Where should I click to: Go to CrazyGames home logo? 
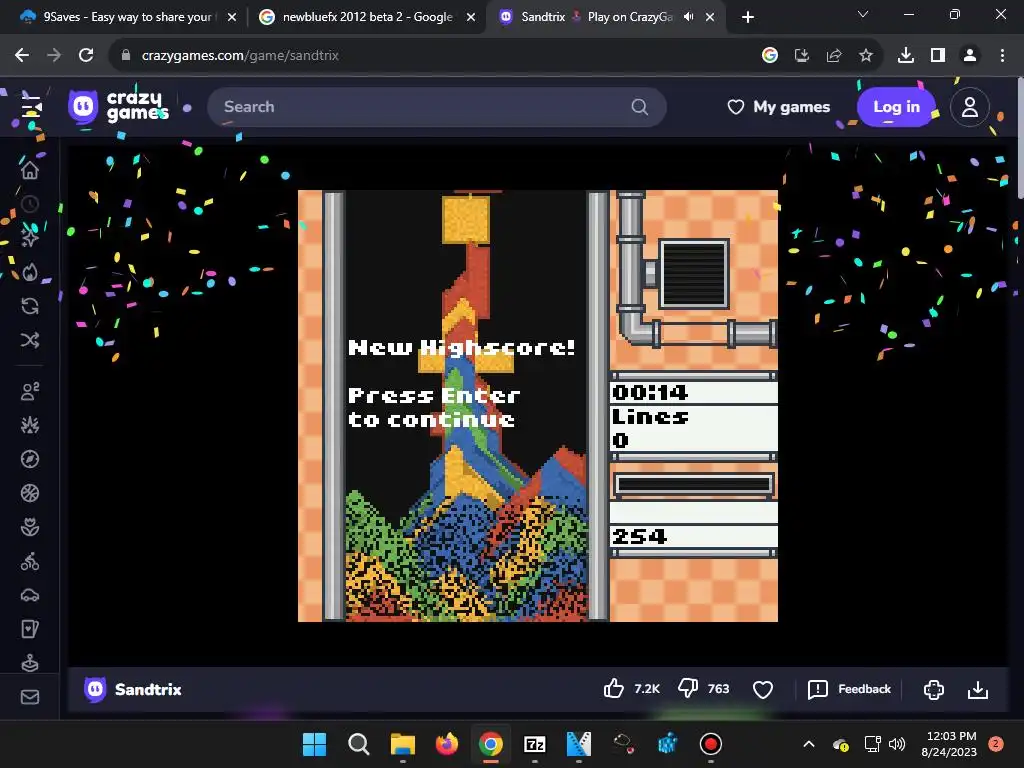point(119,106)
